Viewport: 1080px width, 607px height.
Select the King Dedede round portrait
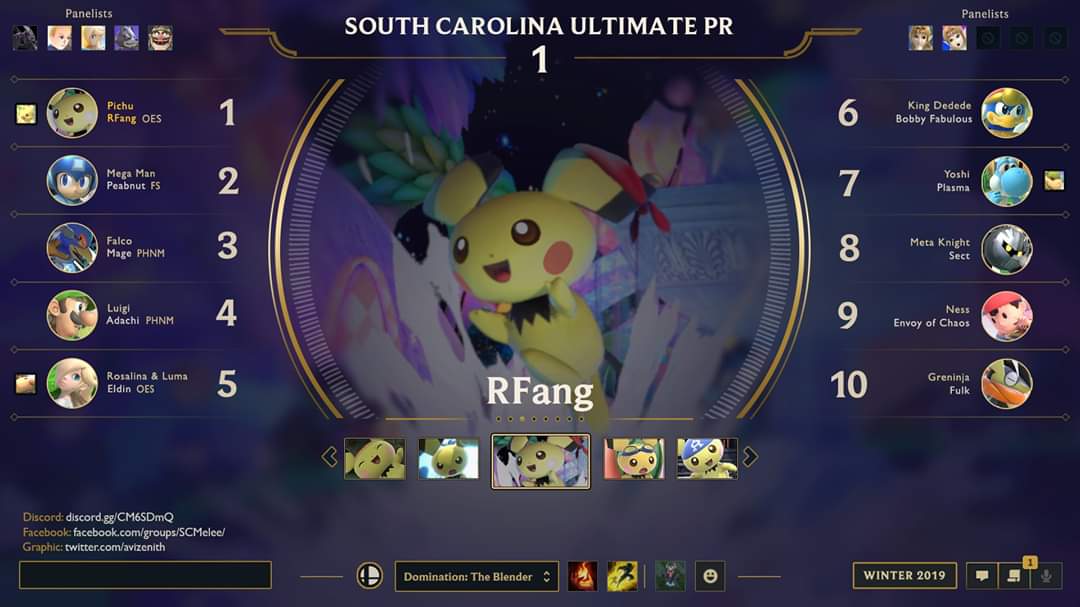1006,112
